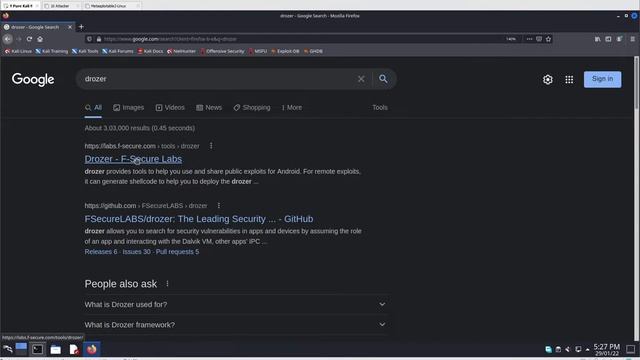Go back with the browser back arrow
The height and width of the screenshot is (360, 640).
(8, 39)
